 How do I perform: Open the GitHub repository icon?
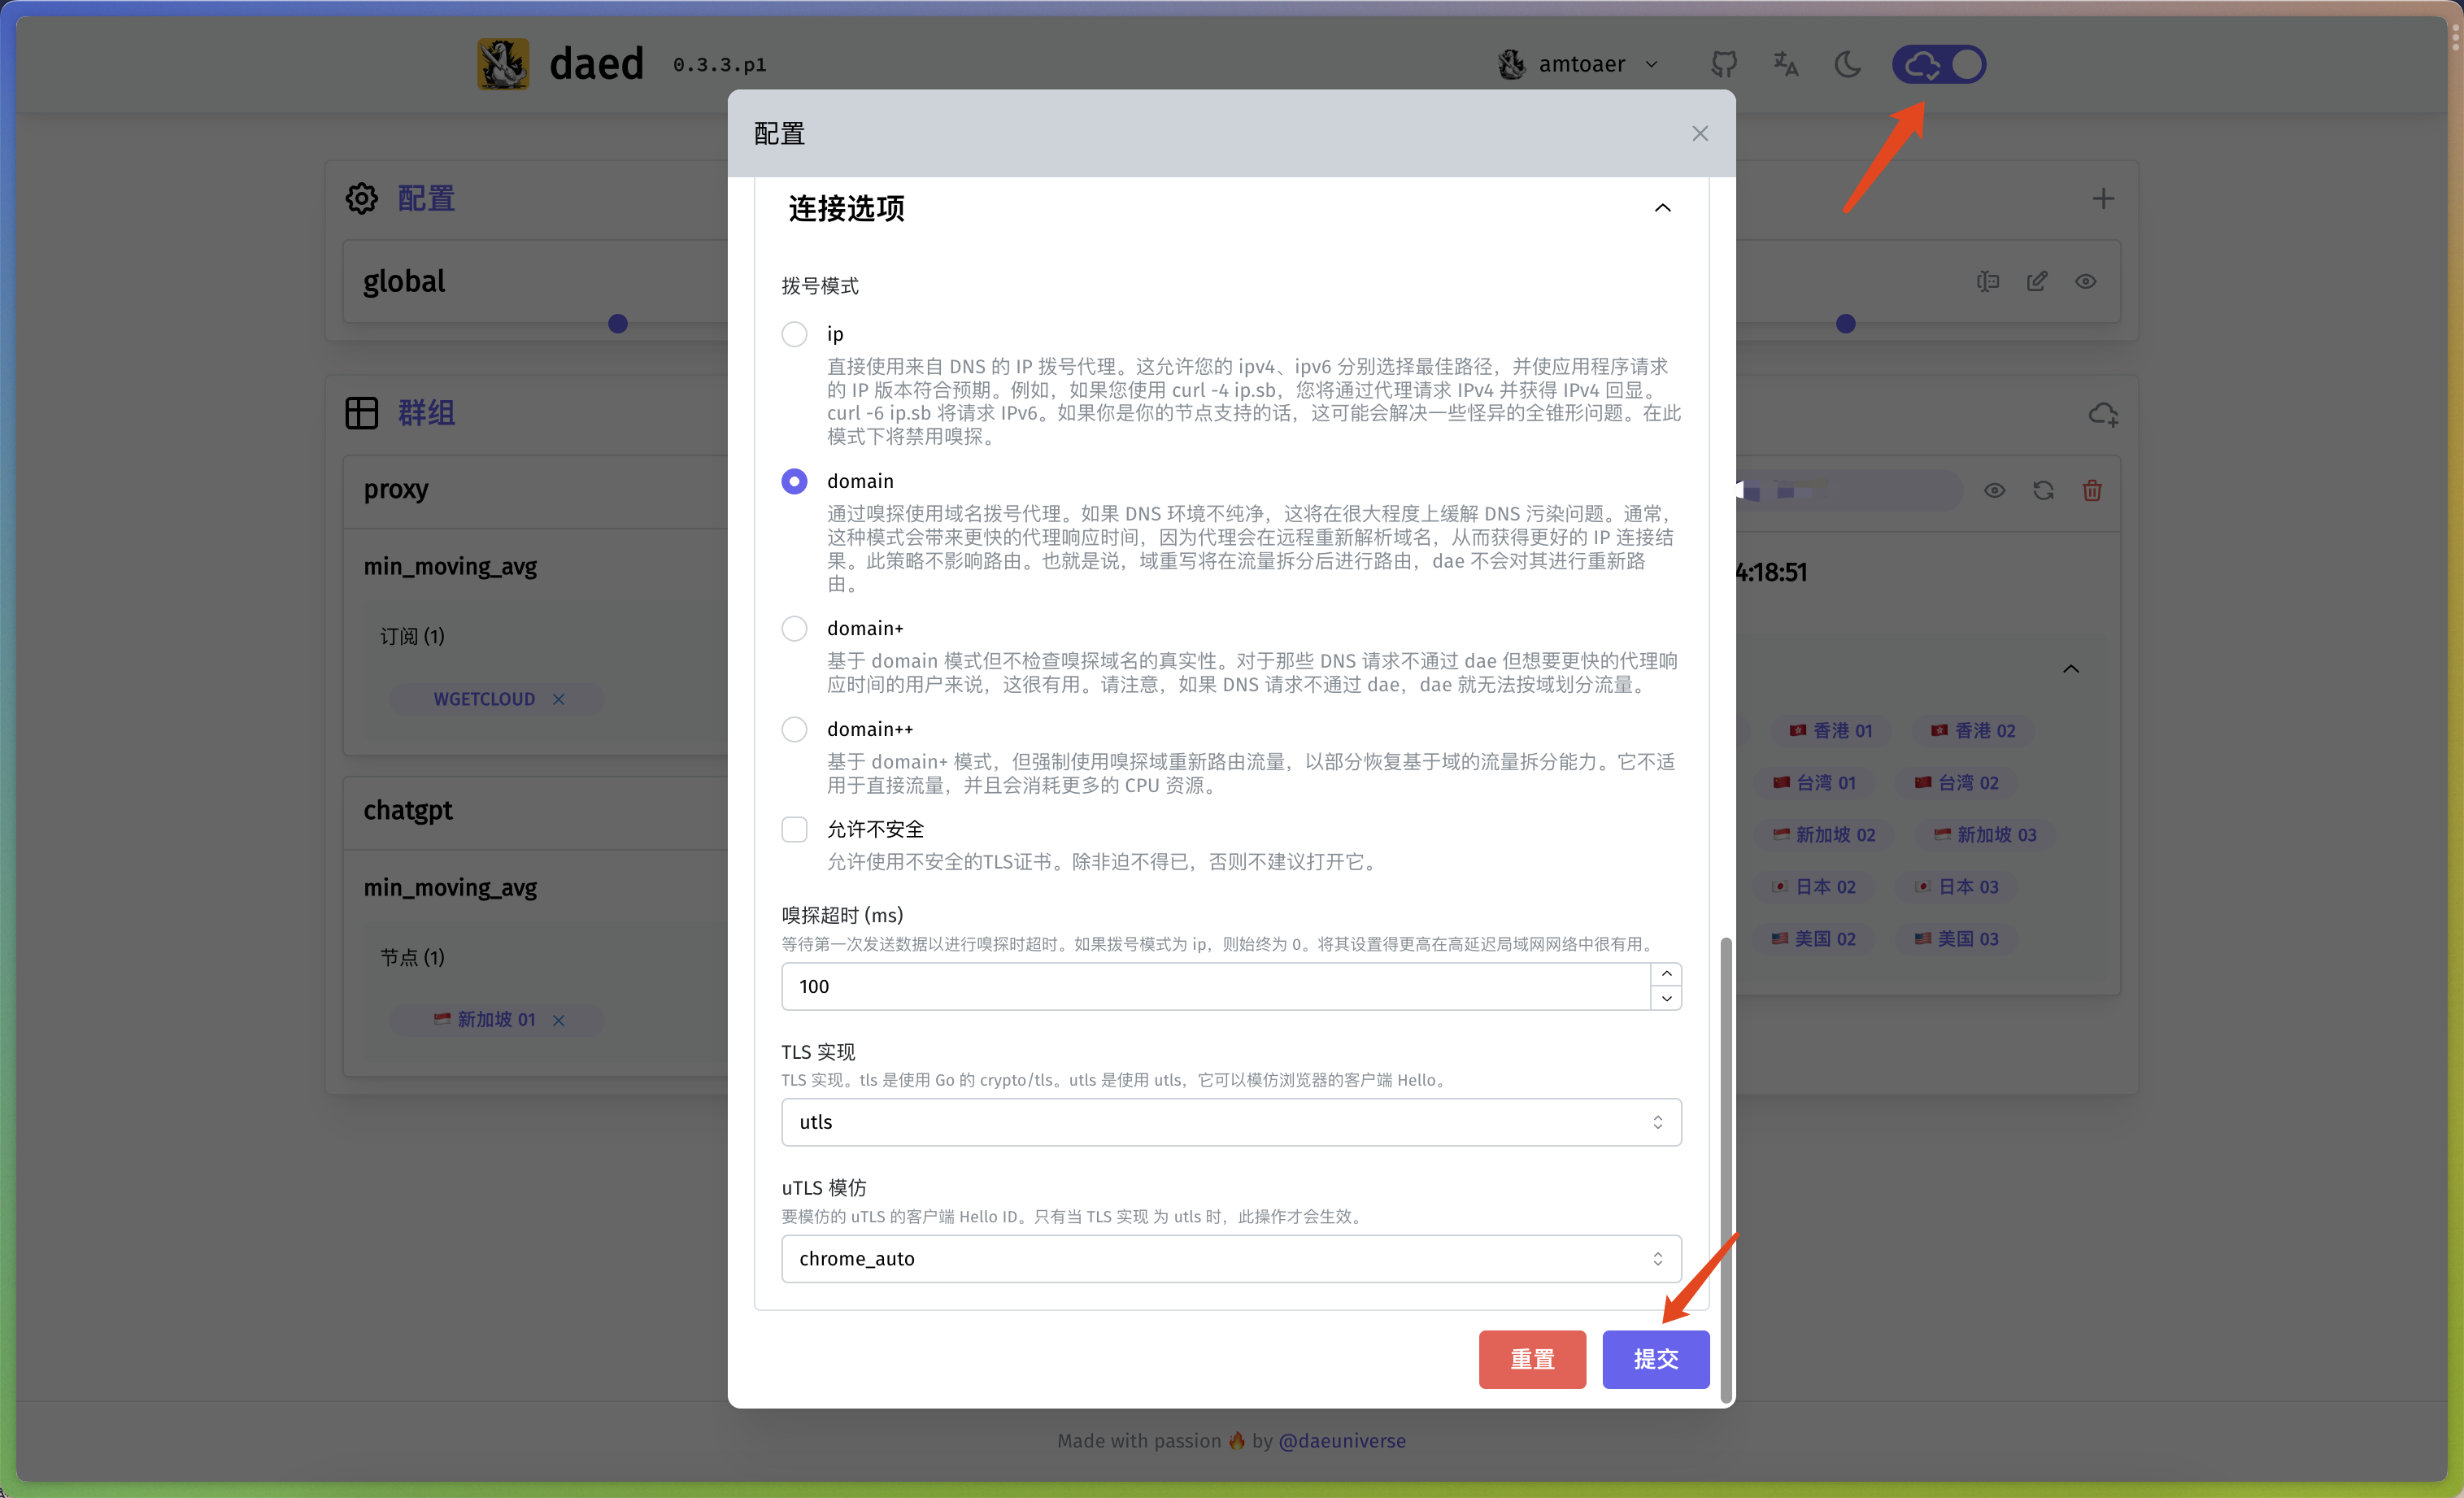click(1724, 65)
